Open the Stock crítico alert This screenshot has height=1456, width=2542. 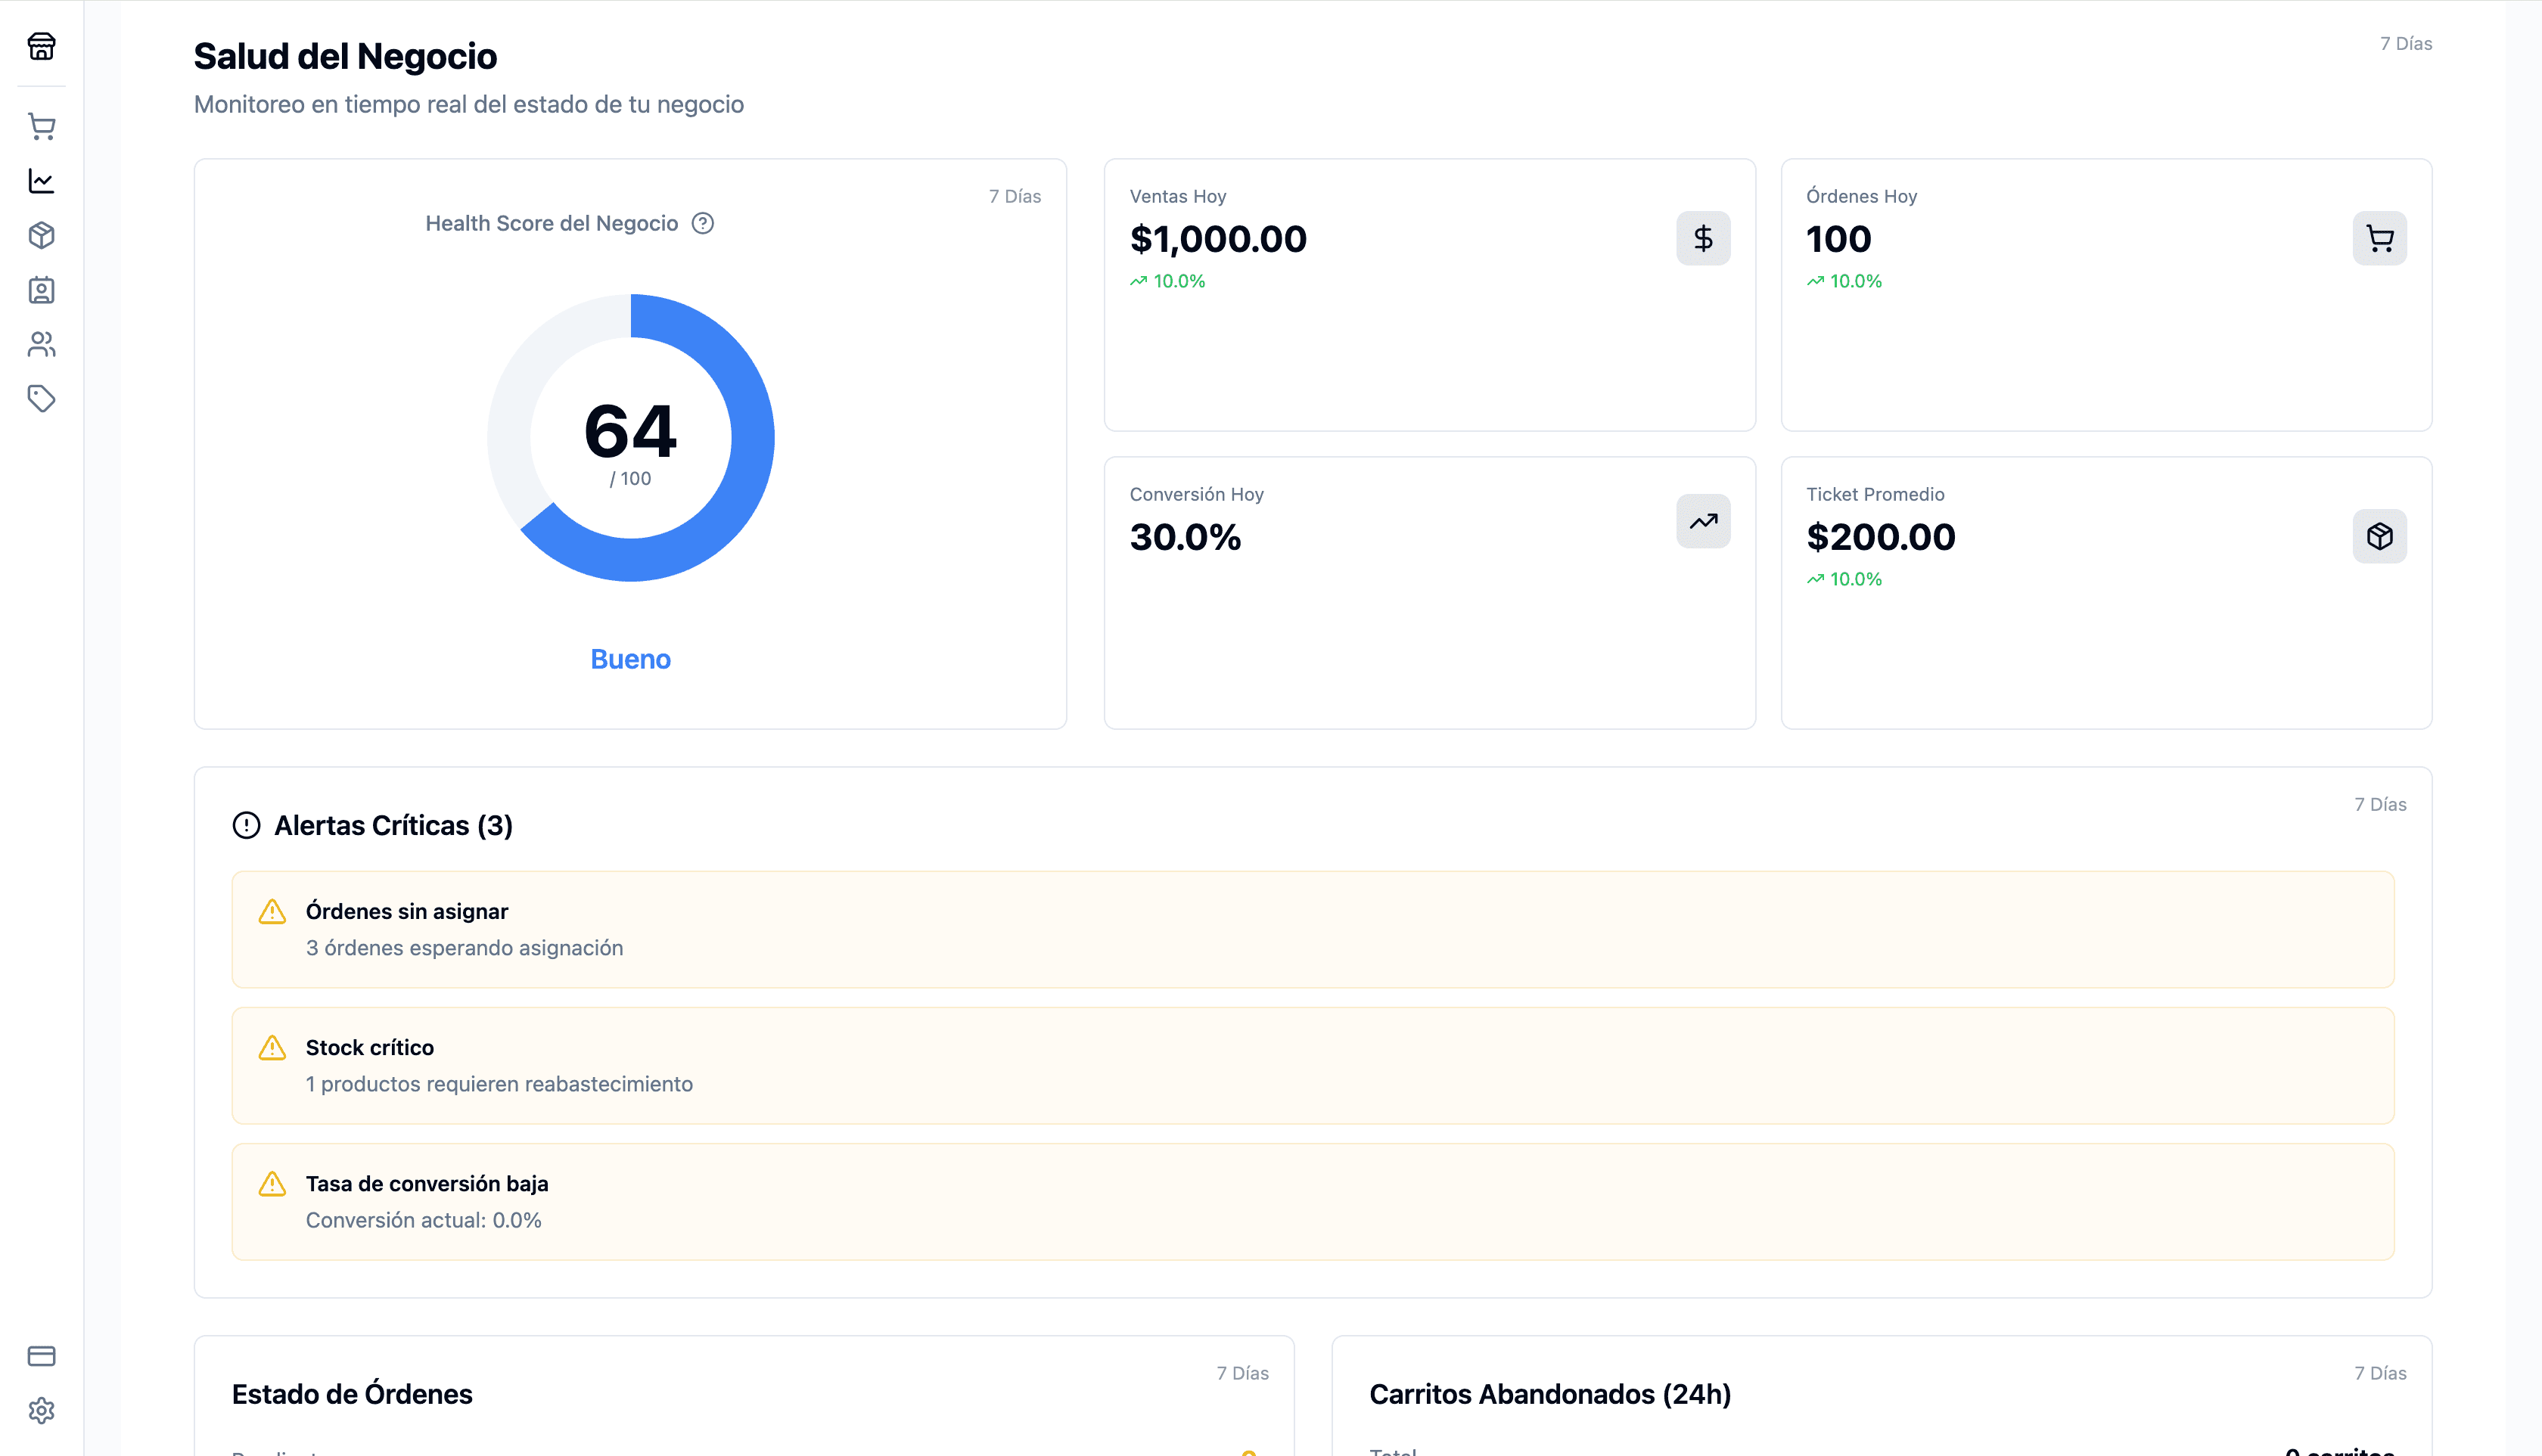coord(1312,1065)
